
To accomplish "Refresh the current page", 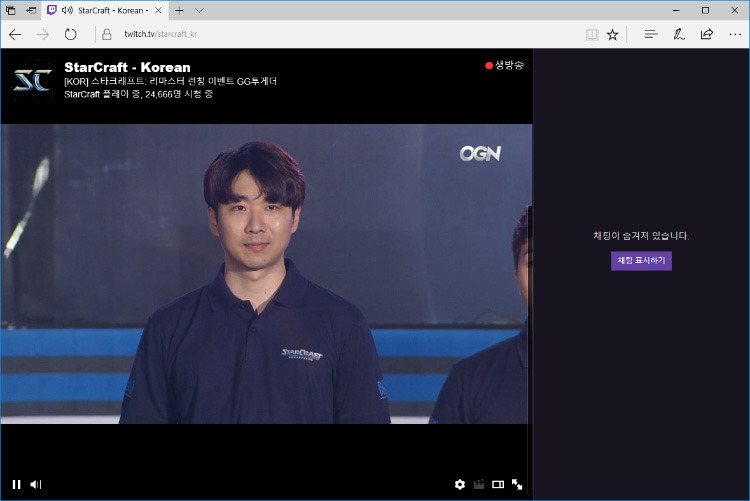I will (70, 34).
